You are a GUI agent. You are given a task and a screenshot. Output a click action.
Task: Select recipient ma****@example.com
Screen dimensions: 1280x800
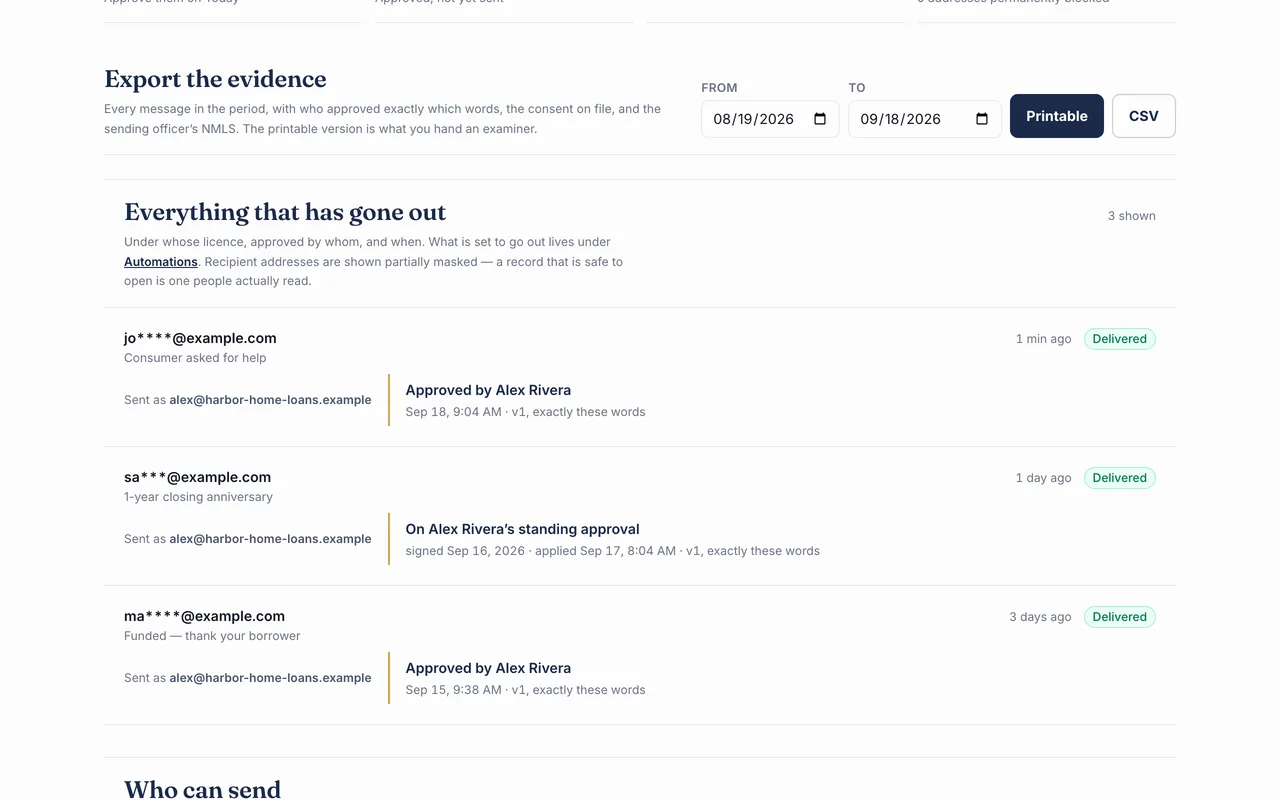(204, 616)
